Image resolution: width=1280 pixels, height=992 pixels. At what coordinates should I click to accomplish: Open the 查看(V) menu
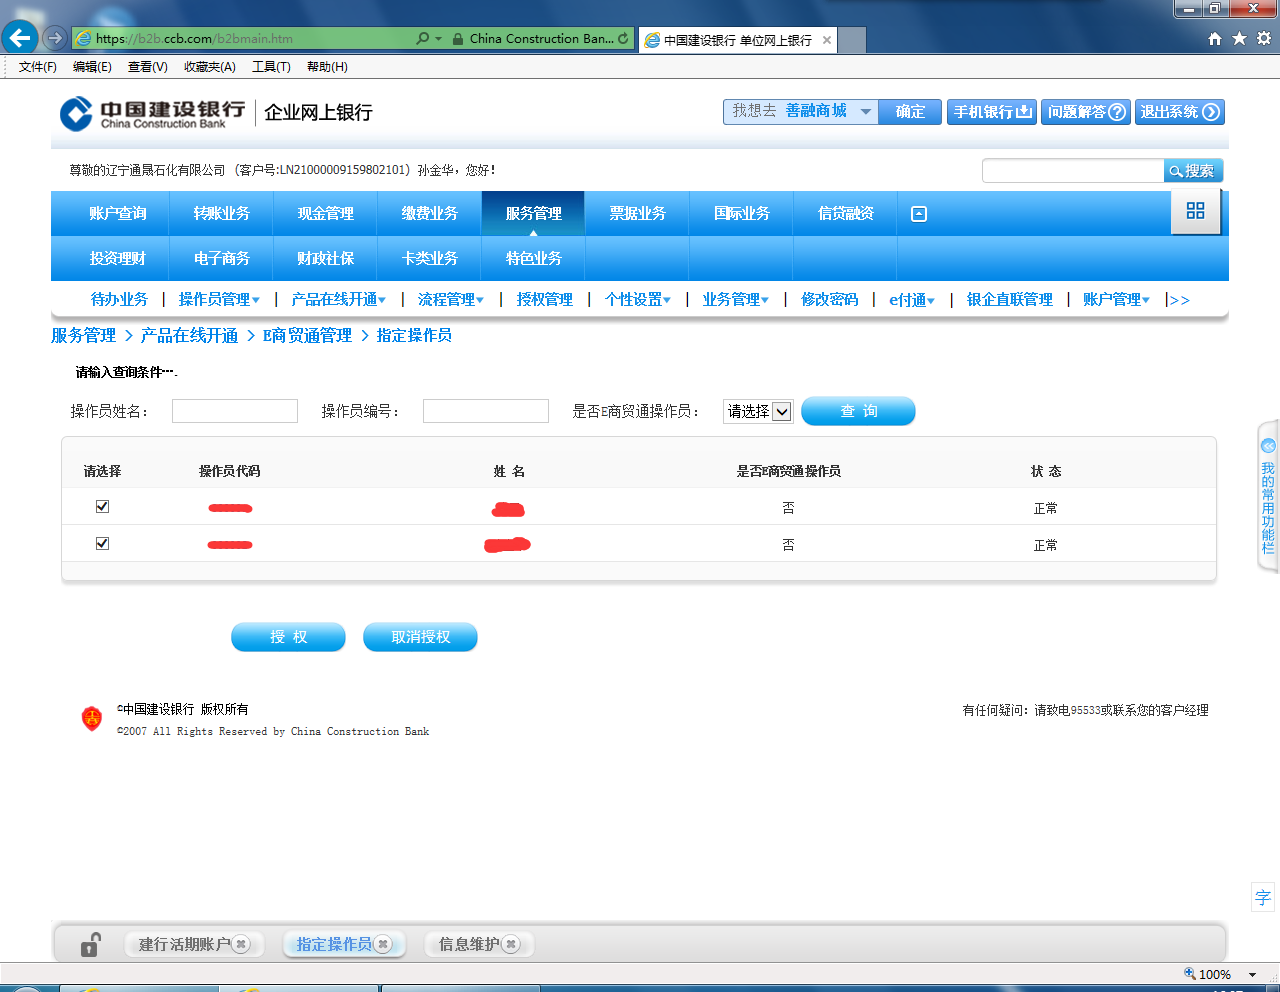[148, 67]
